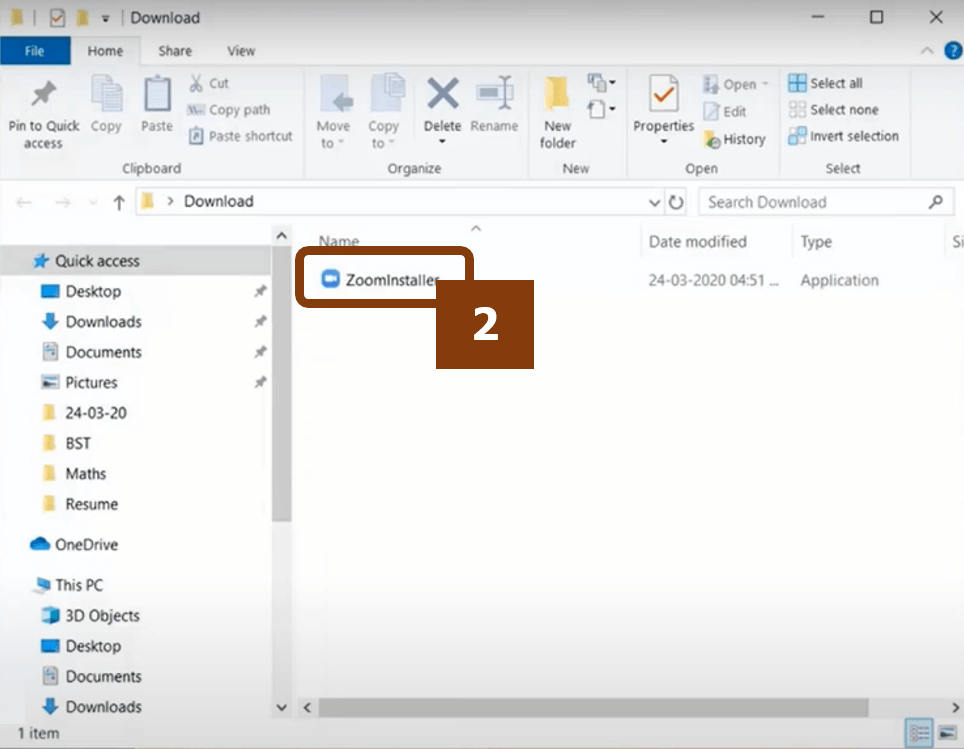The image size is (964, 749).
Task: Click the Back navigation arrow
Action: pyautogui.click(x=24, y=202)
